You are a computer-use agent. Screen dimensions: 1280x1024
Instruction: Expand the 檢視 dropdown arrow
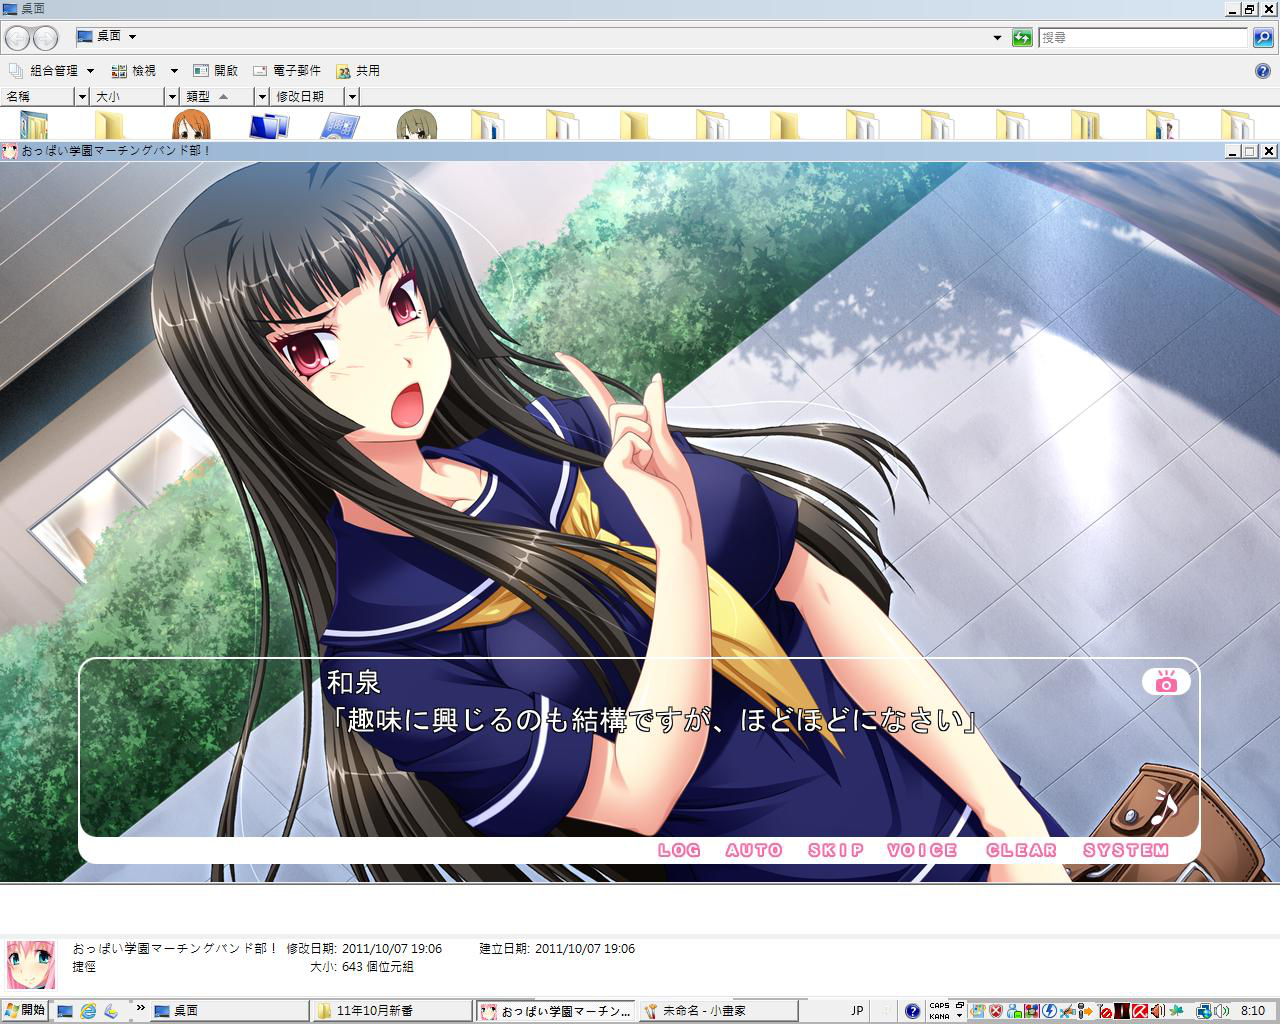click(173, 71)
